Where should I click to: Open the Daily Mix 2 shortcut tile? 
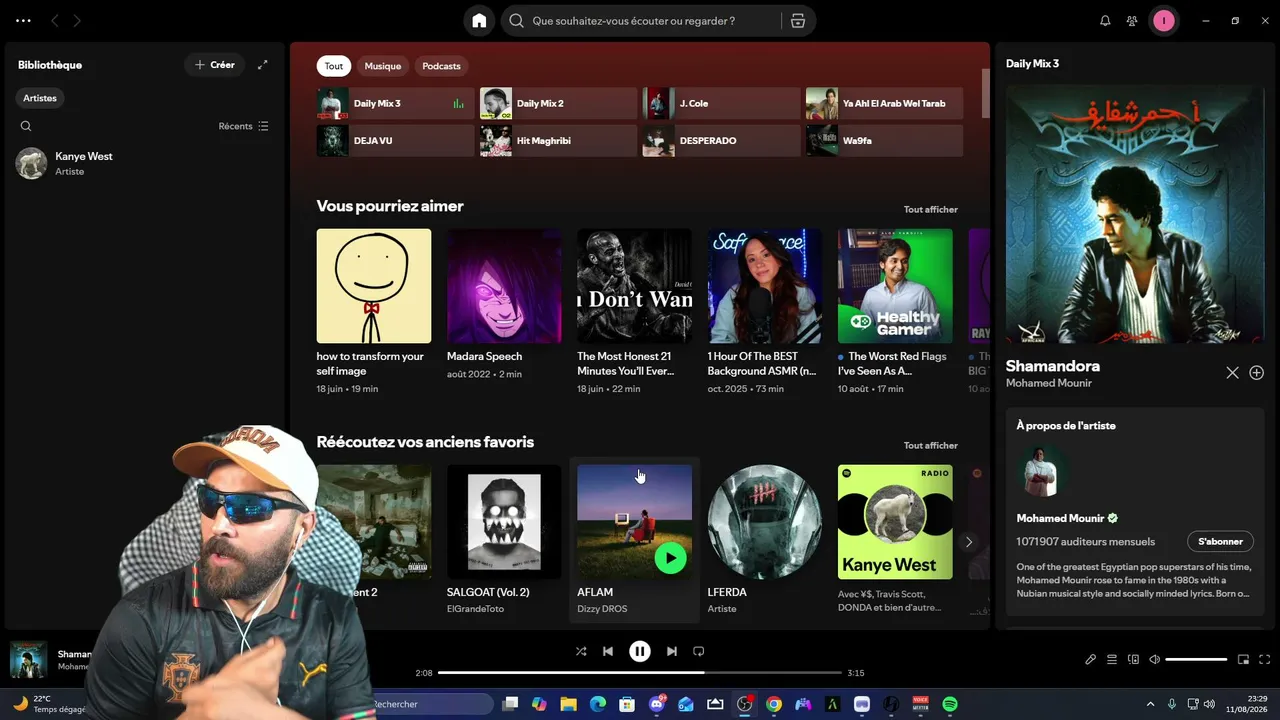(558, 103)
